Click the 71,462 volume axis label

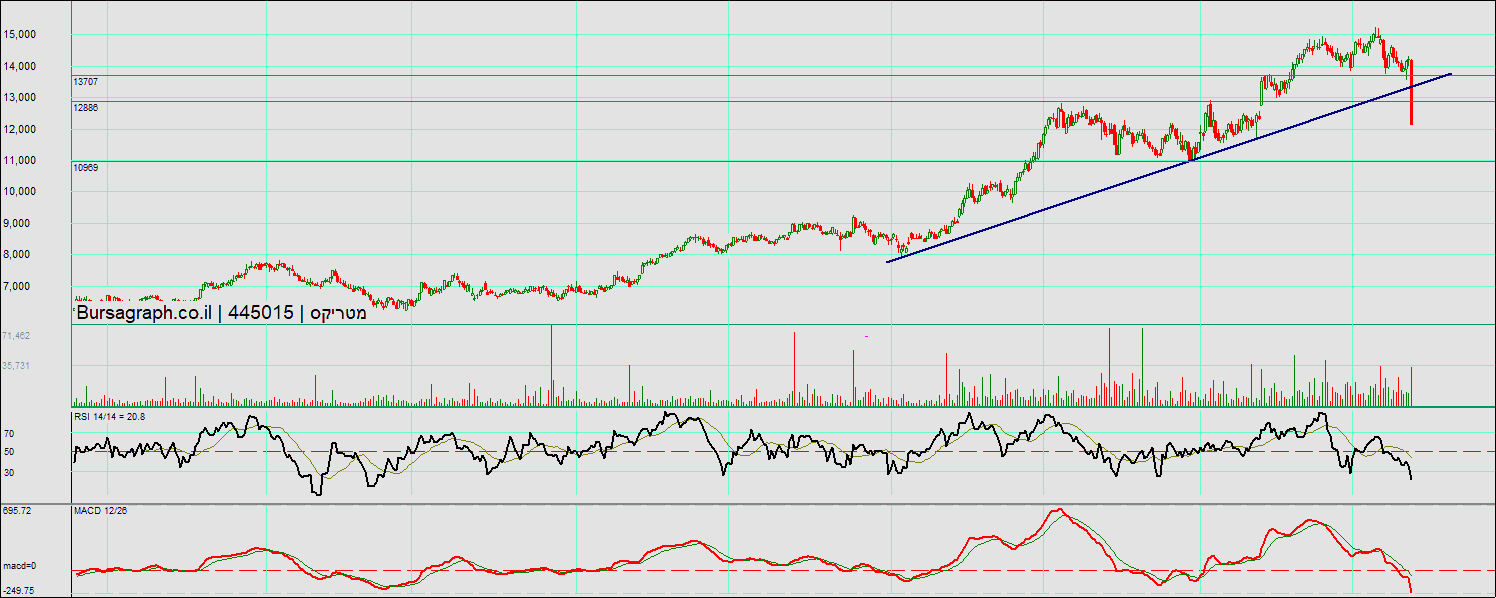(16, 336)
